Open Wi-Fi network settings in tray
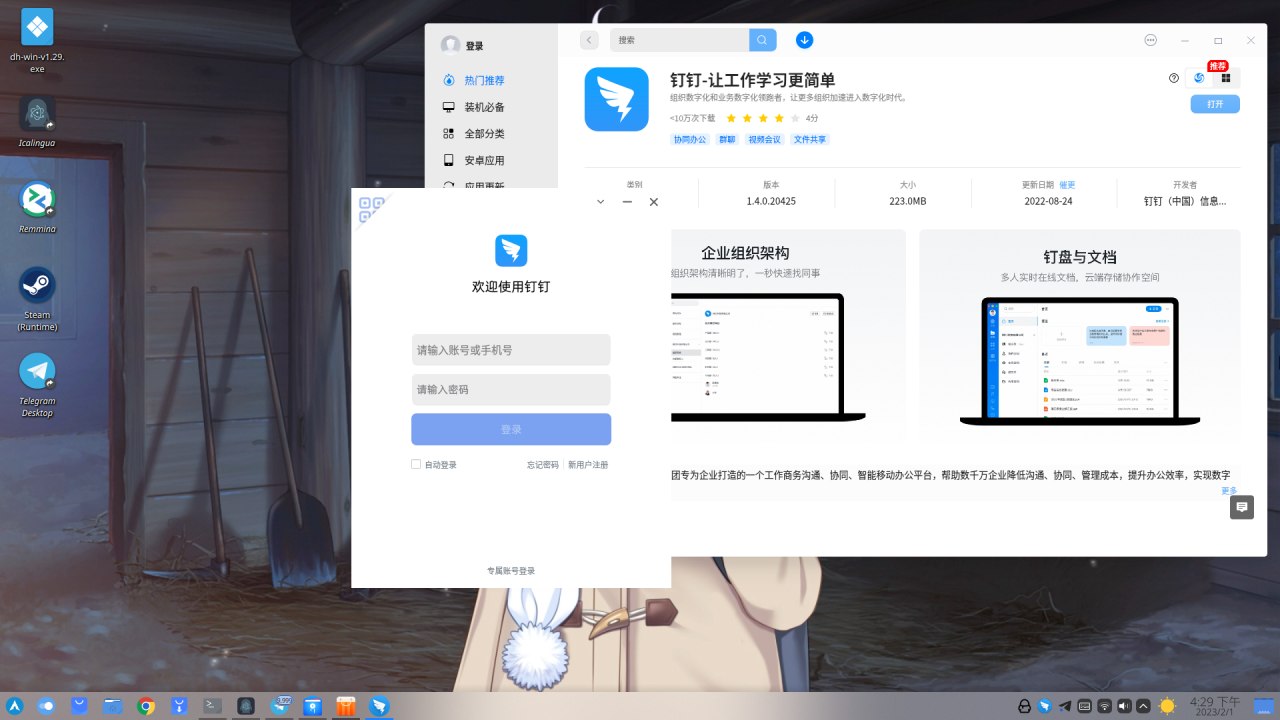Image resolution: width=1280 pixels, height=720 pixels. pyautogui.click(x=1104, y=706)
